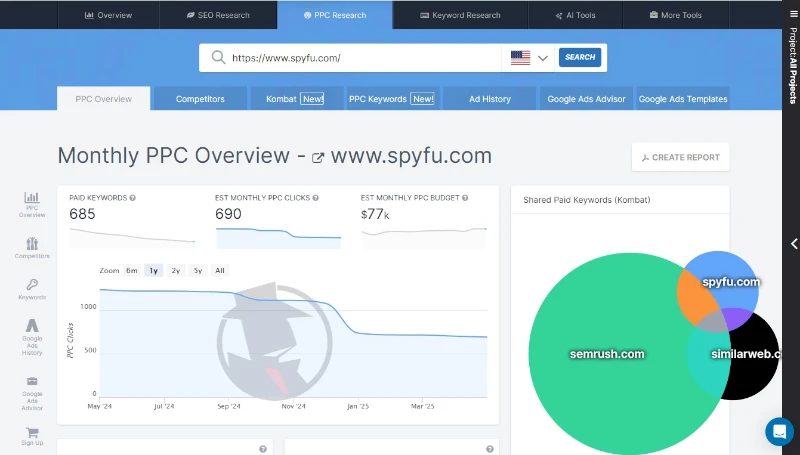Screen dimensions: 800x455
Task: Open the chat support bubble icon
Action: (779, 432)
